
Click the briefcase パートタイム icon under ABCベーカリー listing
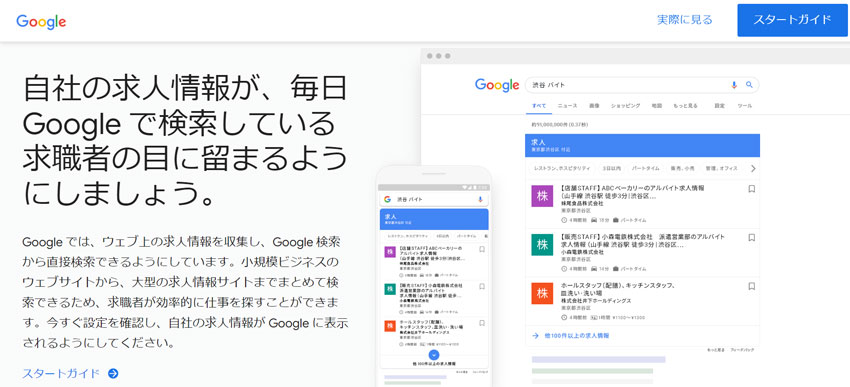pyautogui.click(x=616, y=220)
